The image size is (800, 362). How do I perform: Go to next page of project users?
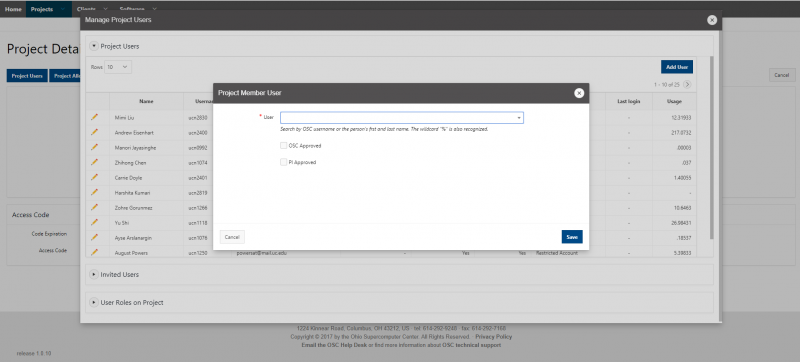(x=687, y=85)
